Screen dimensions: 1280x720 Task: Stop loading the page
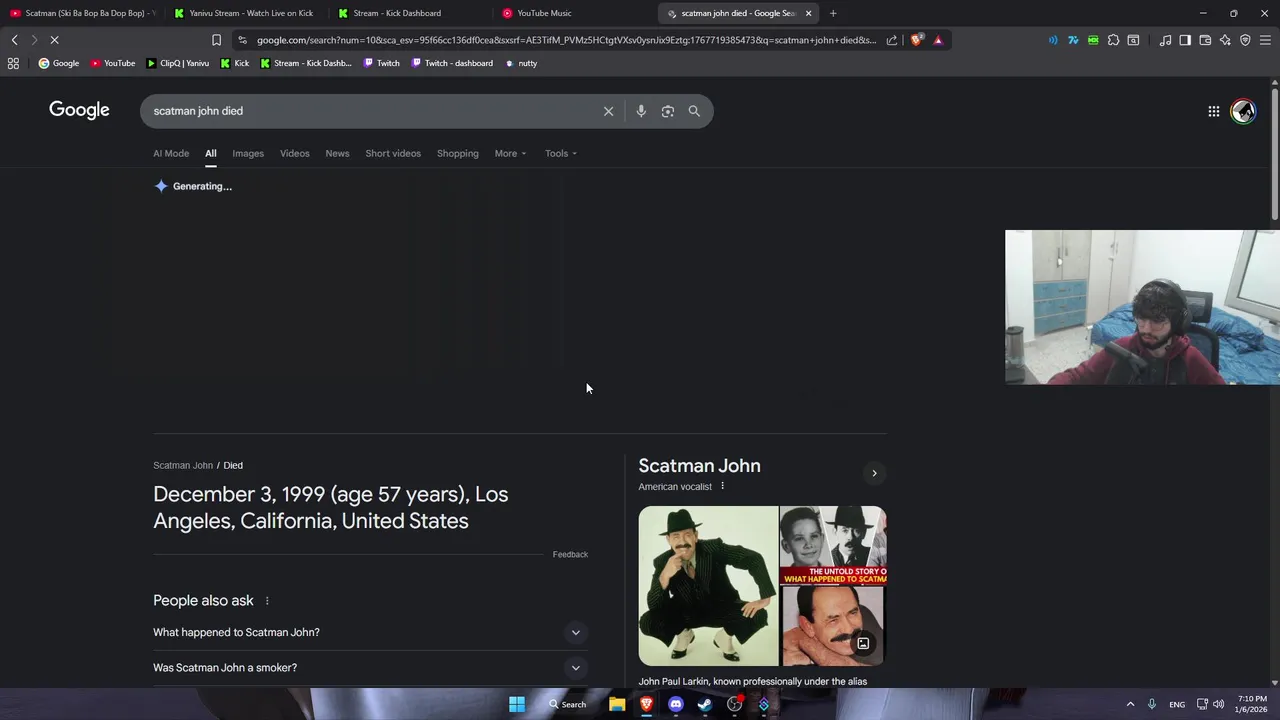point(54,40)
